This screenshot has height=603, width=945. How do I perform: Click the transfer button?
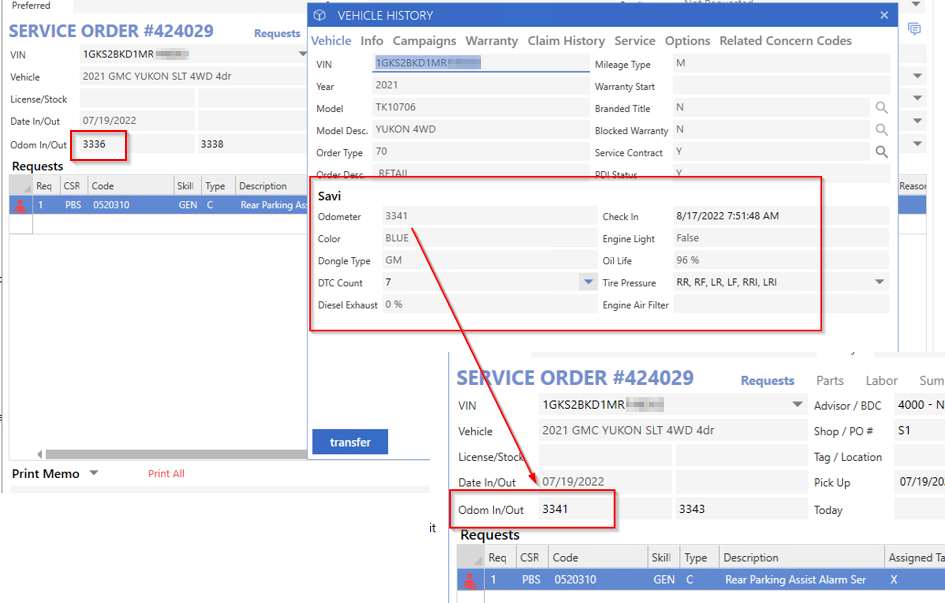[x=350, y=442]
